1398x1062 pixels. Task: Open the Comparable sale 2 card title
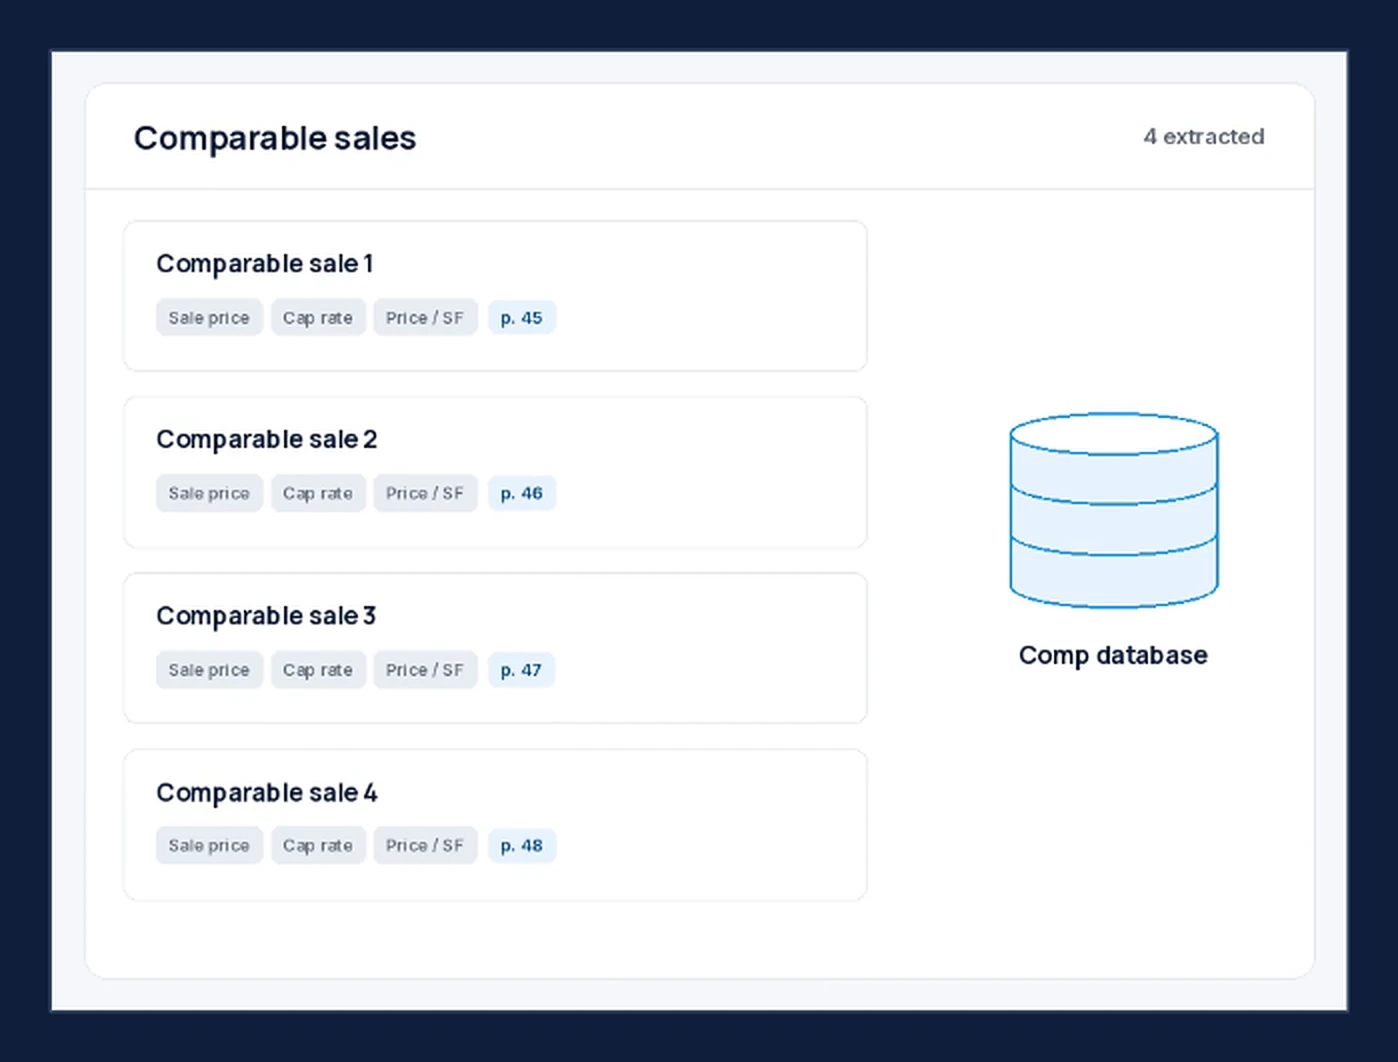[x=267, y=440]
